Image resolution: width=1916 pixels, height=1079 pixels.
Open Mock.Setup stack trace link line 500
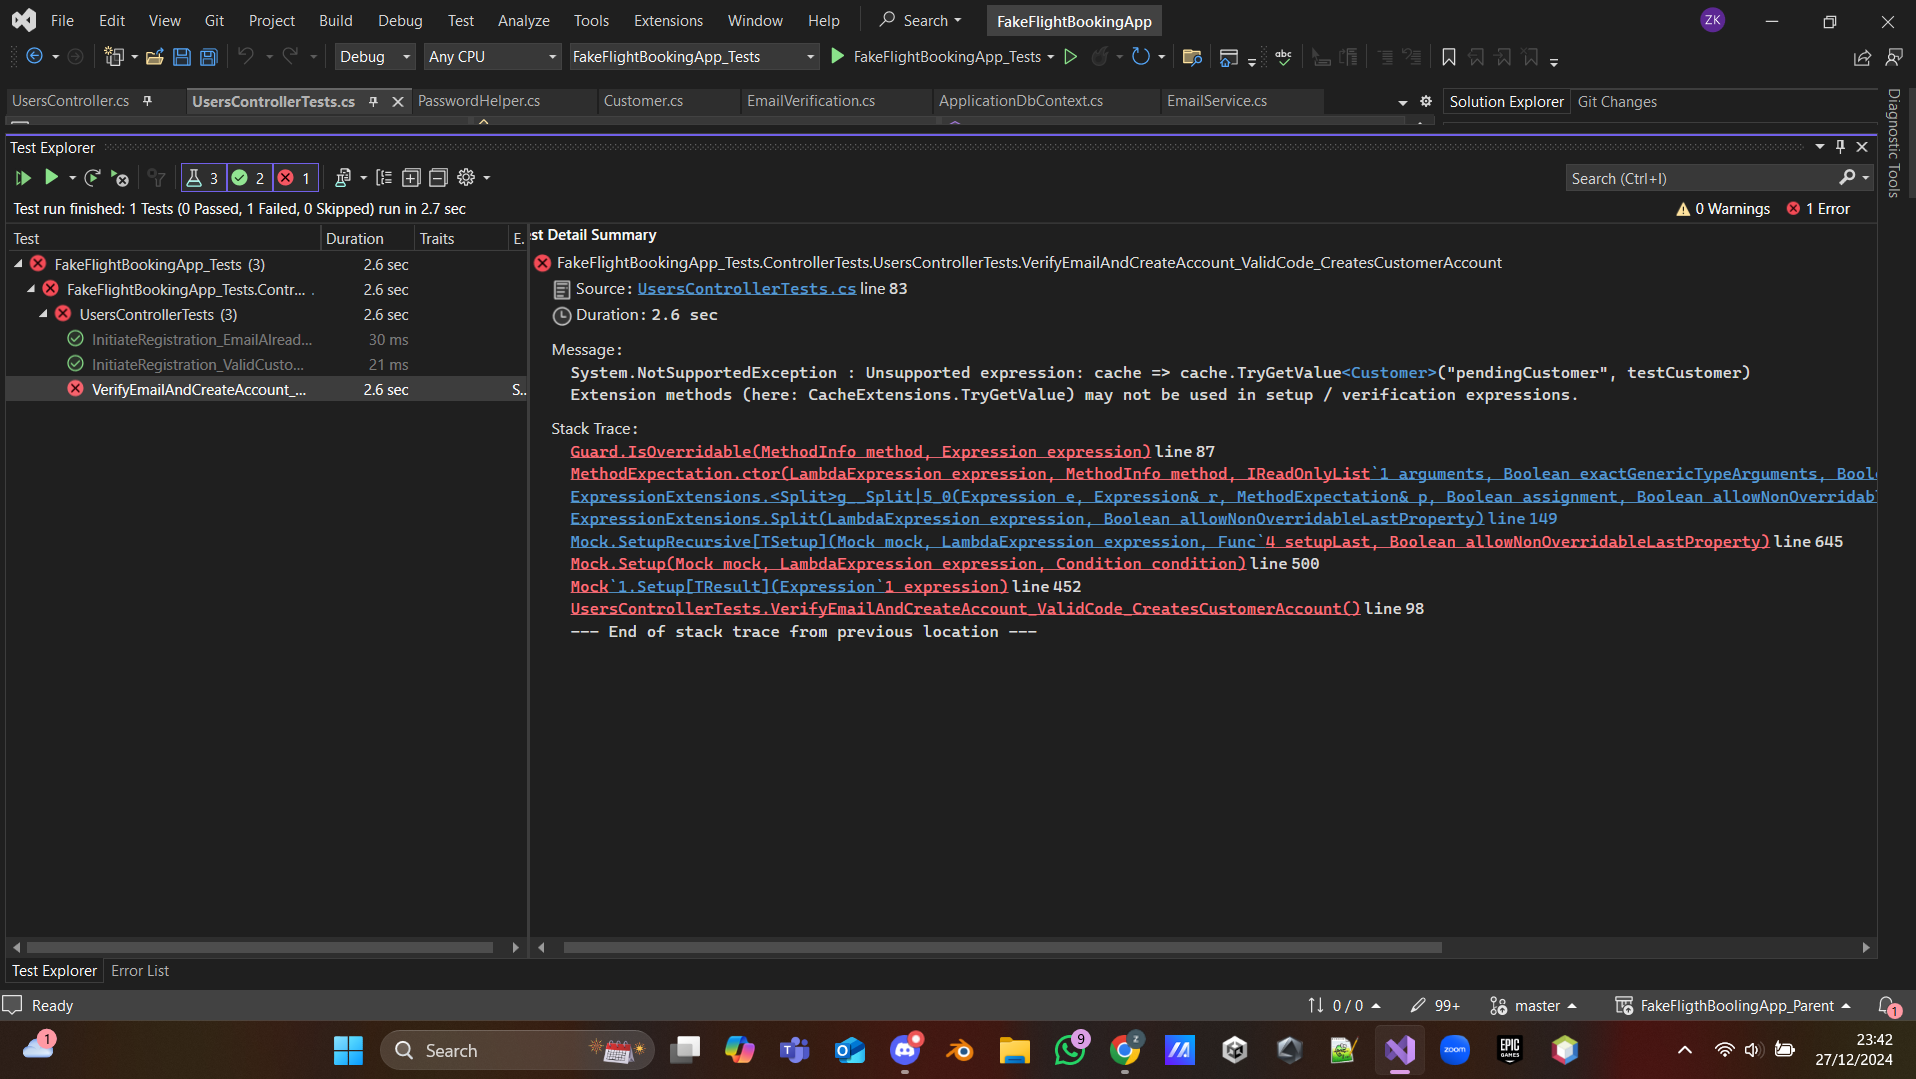pos(908,564)
